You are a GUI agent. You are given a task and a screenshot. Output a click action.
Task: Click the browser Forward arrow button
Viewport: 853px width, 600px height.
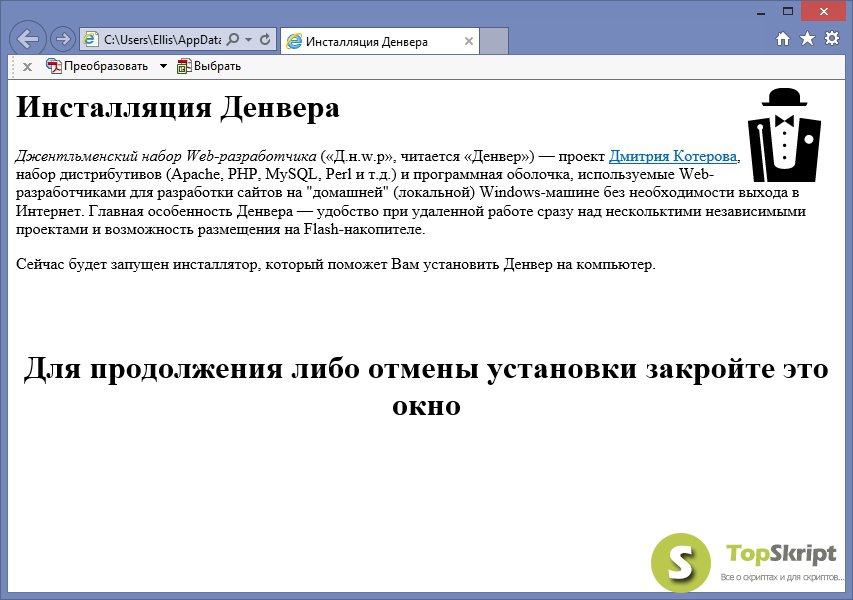(x=63, y=39)
